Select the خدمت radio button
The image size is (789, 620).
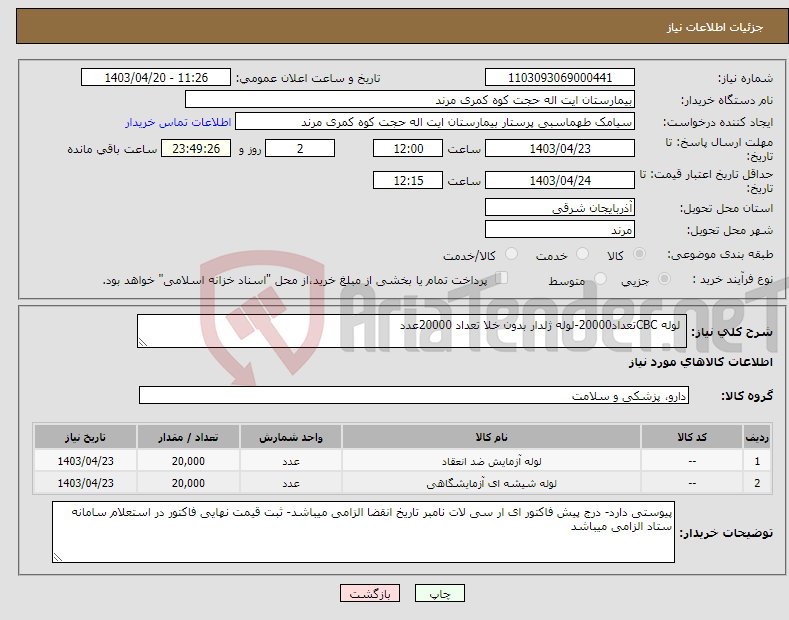point(582,254)
